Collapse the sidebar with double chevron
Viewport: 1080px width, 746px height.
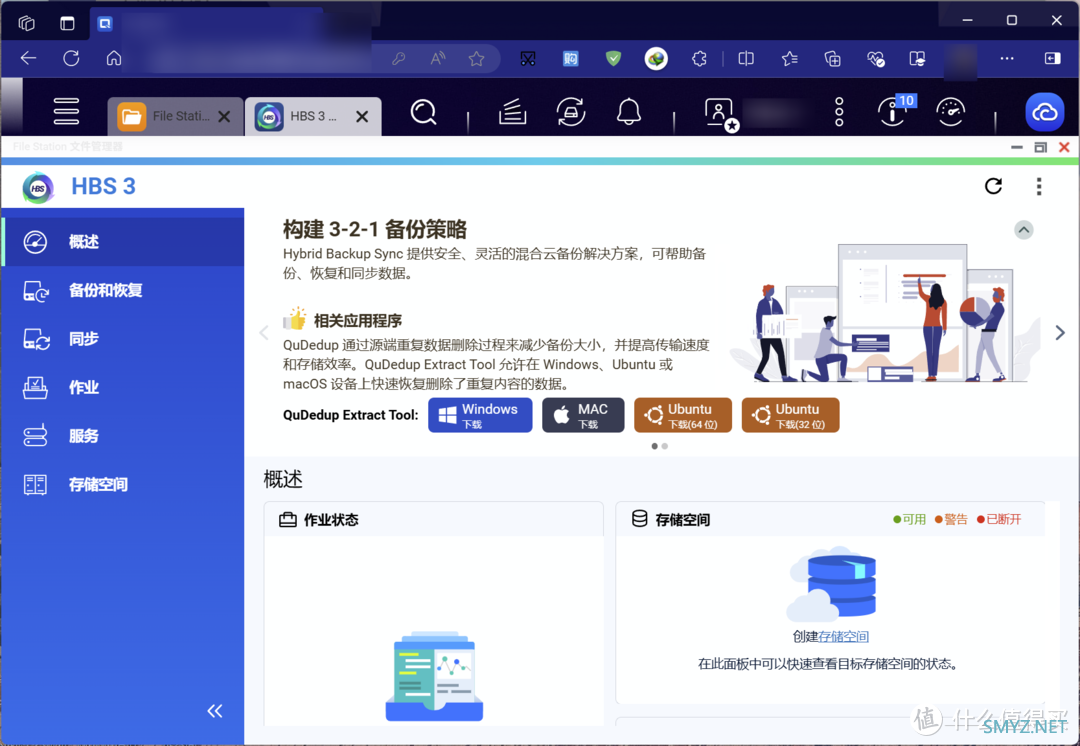[215, 711]
